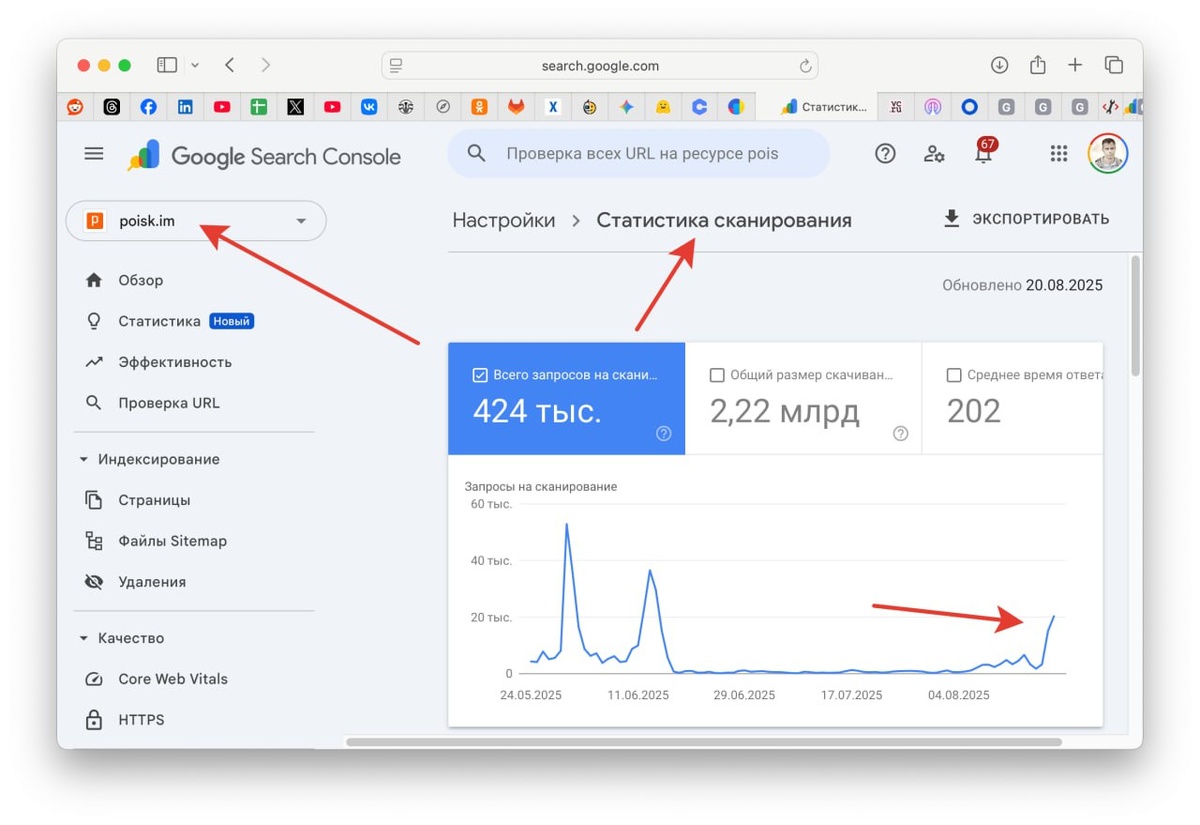This screenshot has height=825, width=1200.
Task: Open the VK pinned tab
Action: 369,107
